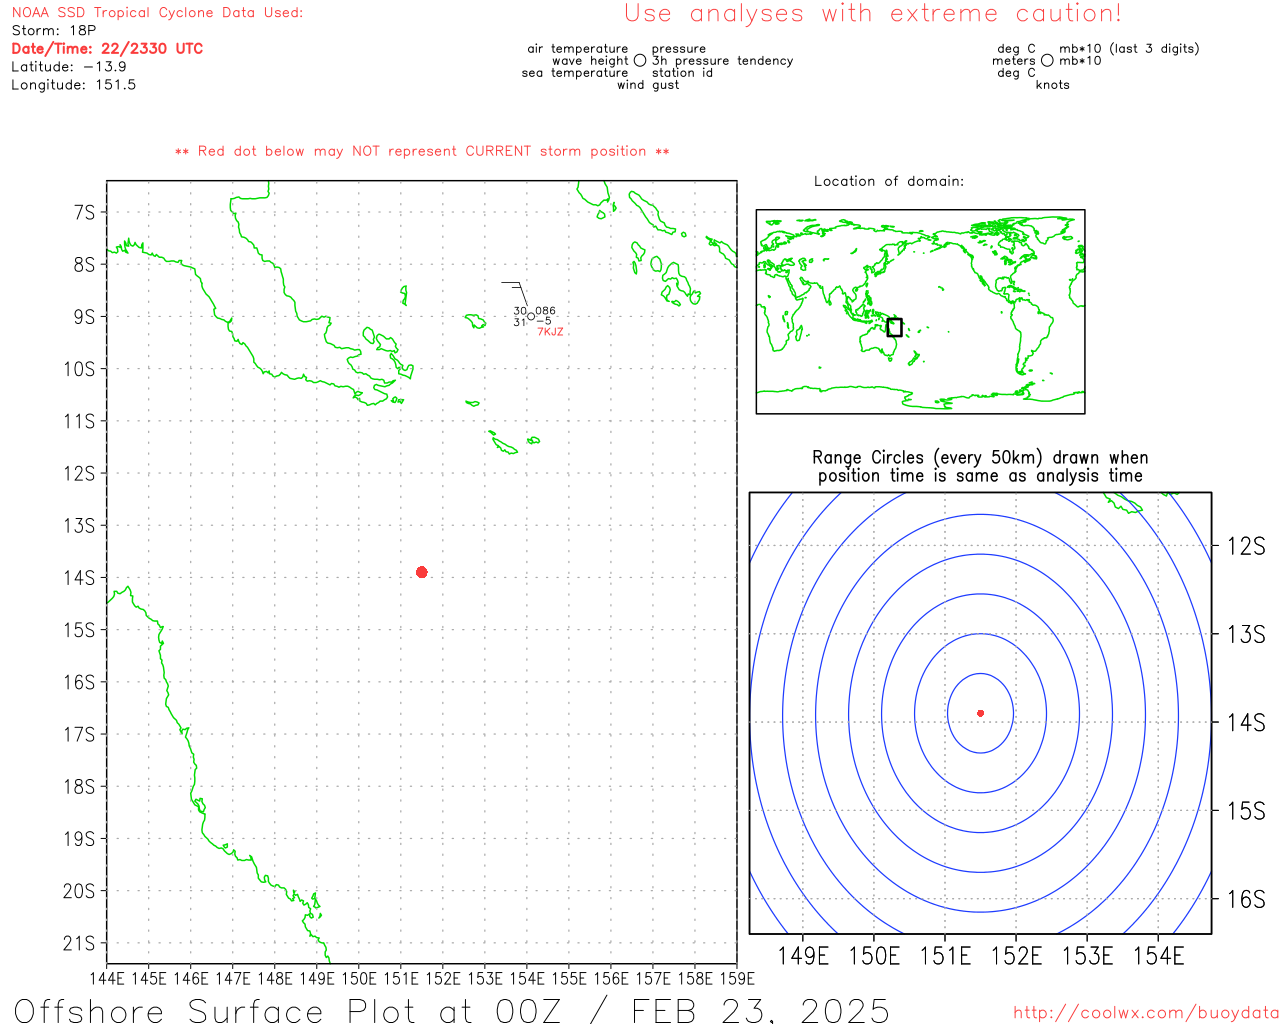Click the wind barb above station 7KJZ

click(x=514, y=294)
